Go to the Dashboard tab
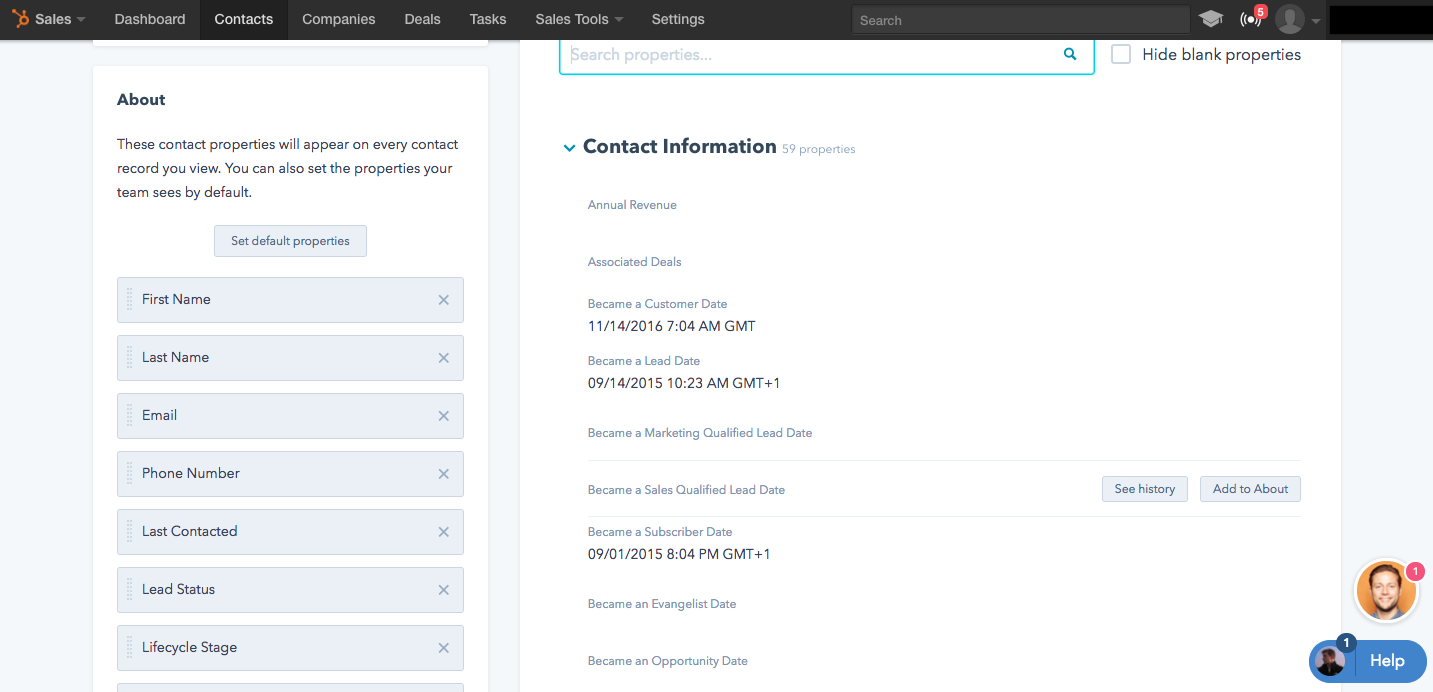Image resolution: width=1433 pixels, height=692 pixels. [150, 19]
